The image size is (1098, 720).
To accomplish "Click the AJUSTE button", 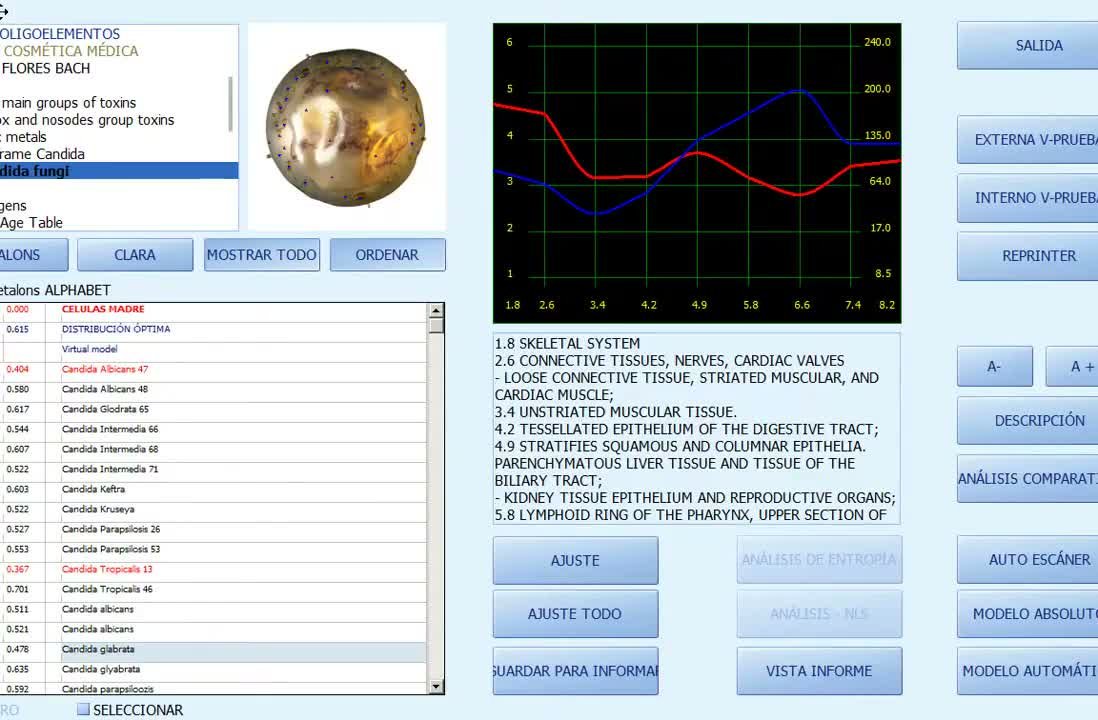I will click(576, 560).
